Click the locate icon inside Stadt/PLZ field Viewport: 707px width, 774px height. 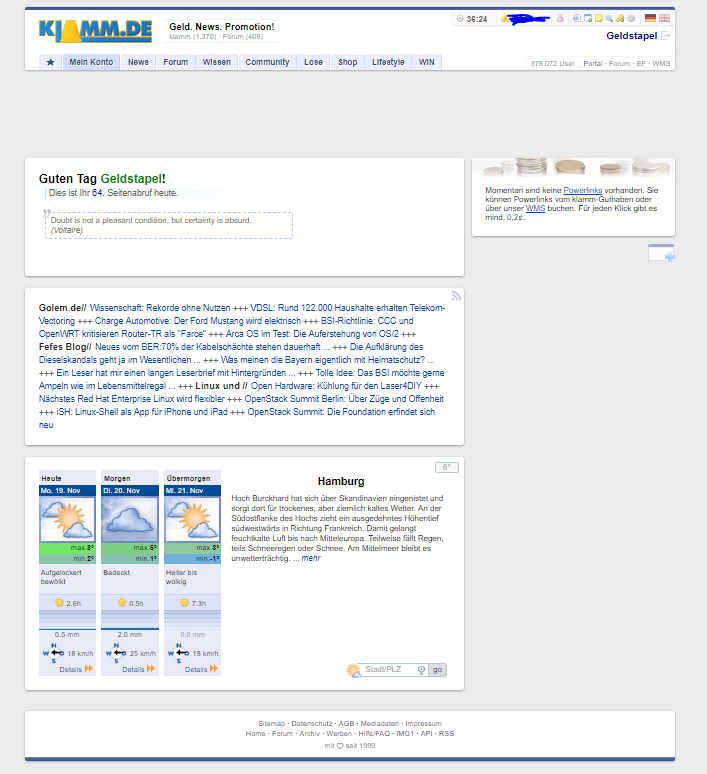(421, 669)
